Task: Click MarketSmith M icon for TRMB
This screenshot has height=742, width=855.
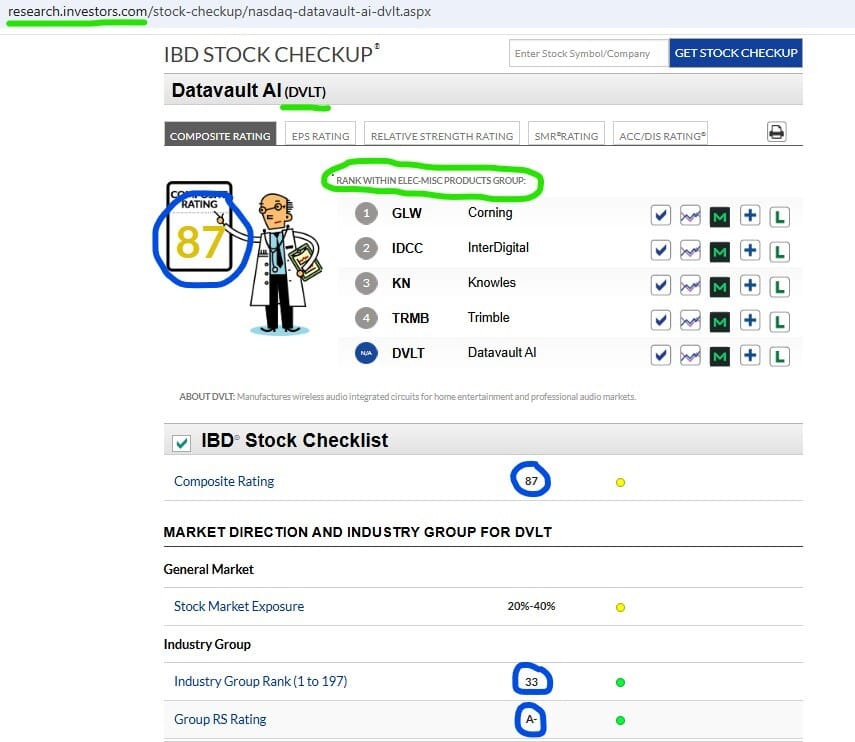Action: click(720, 322)
